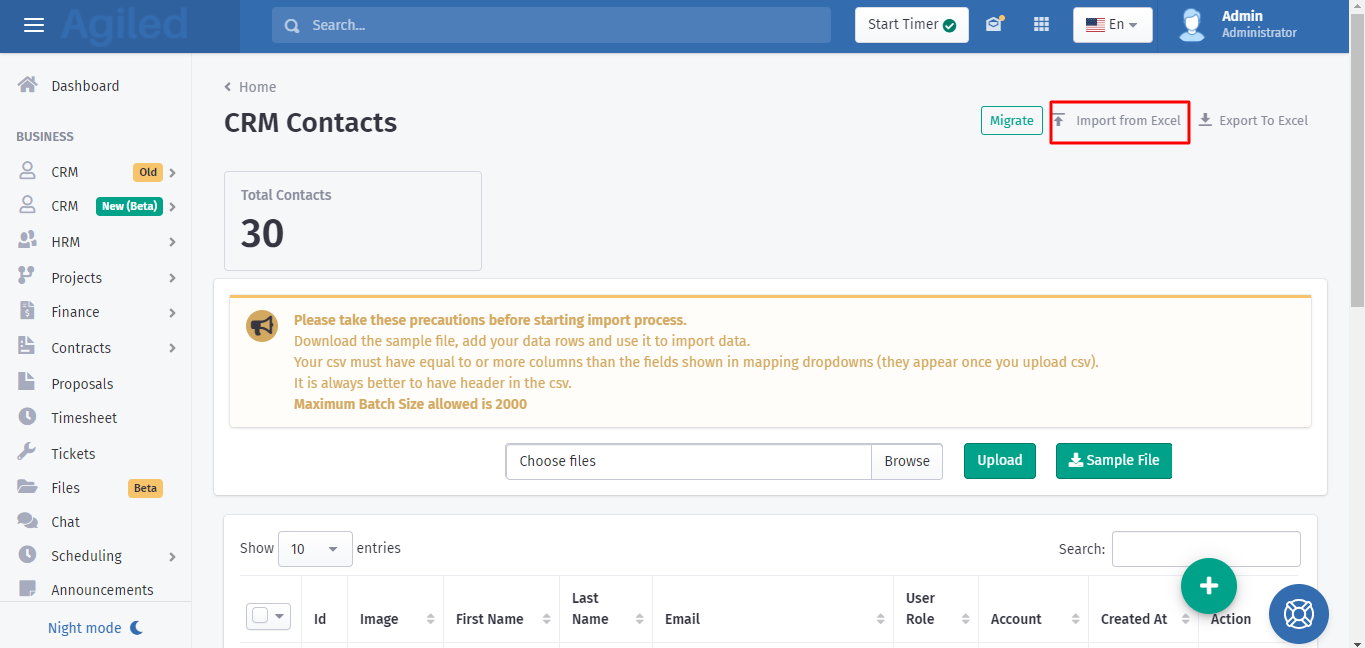
Task: Click the graduation cap notifications icon
Action: click(x=993, y=25)
